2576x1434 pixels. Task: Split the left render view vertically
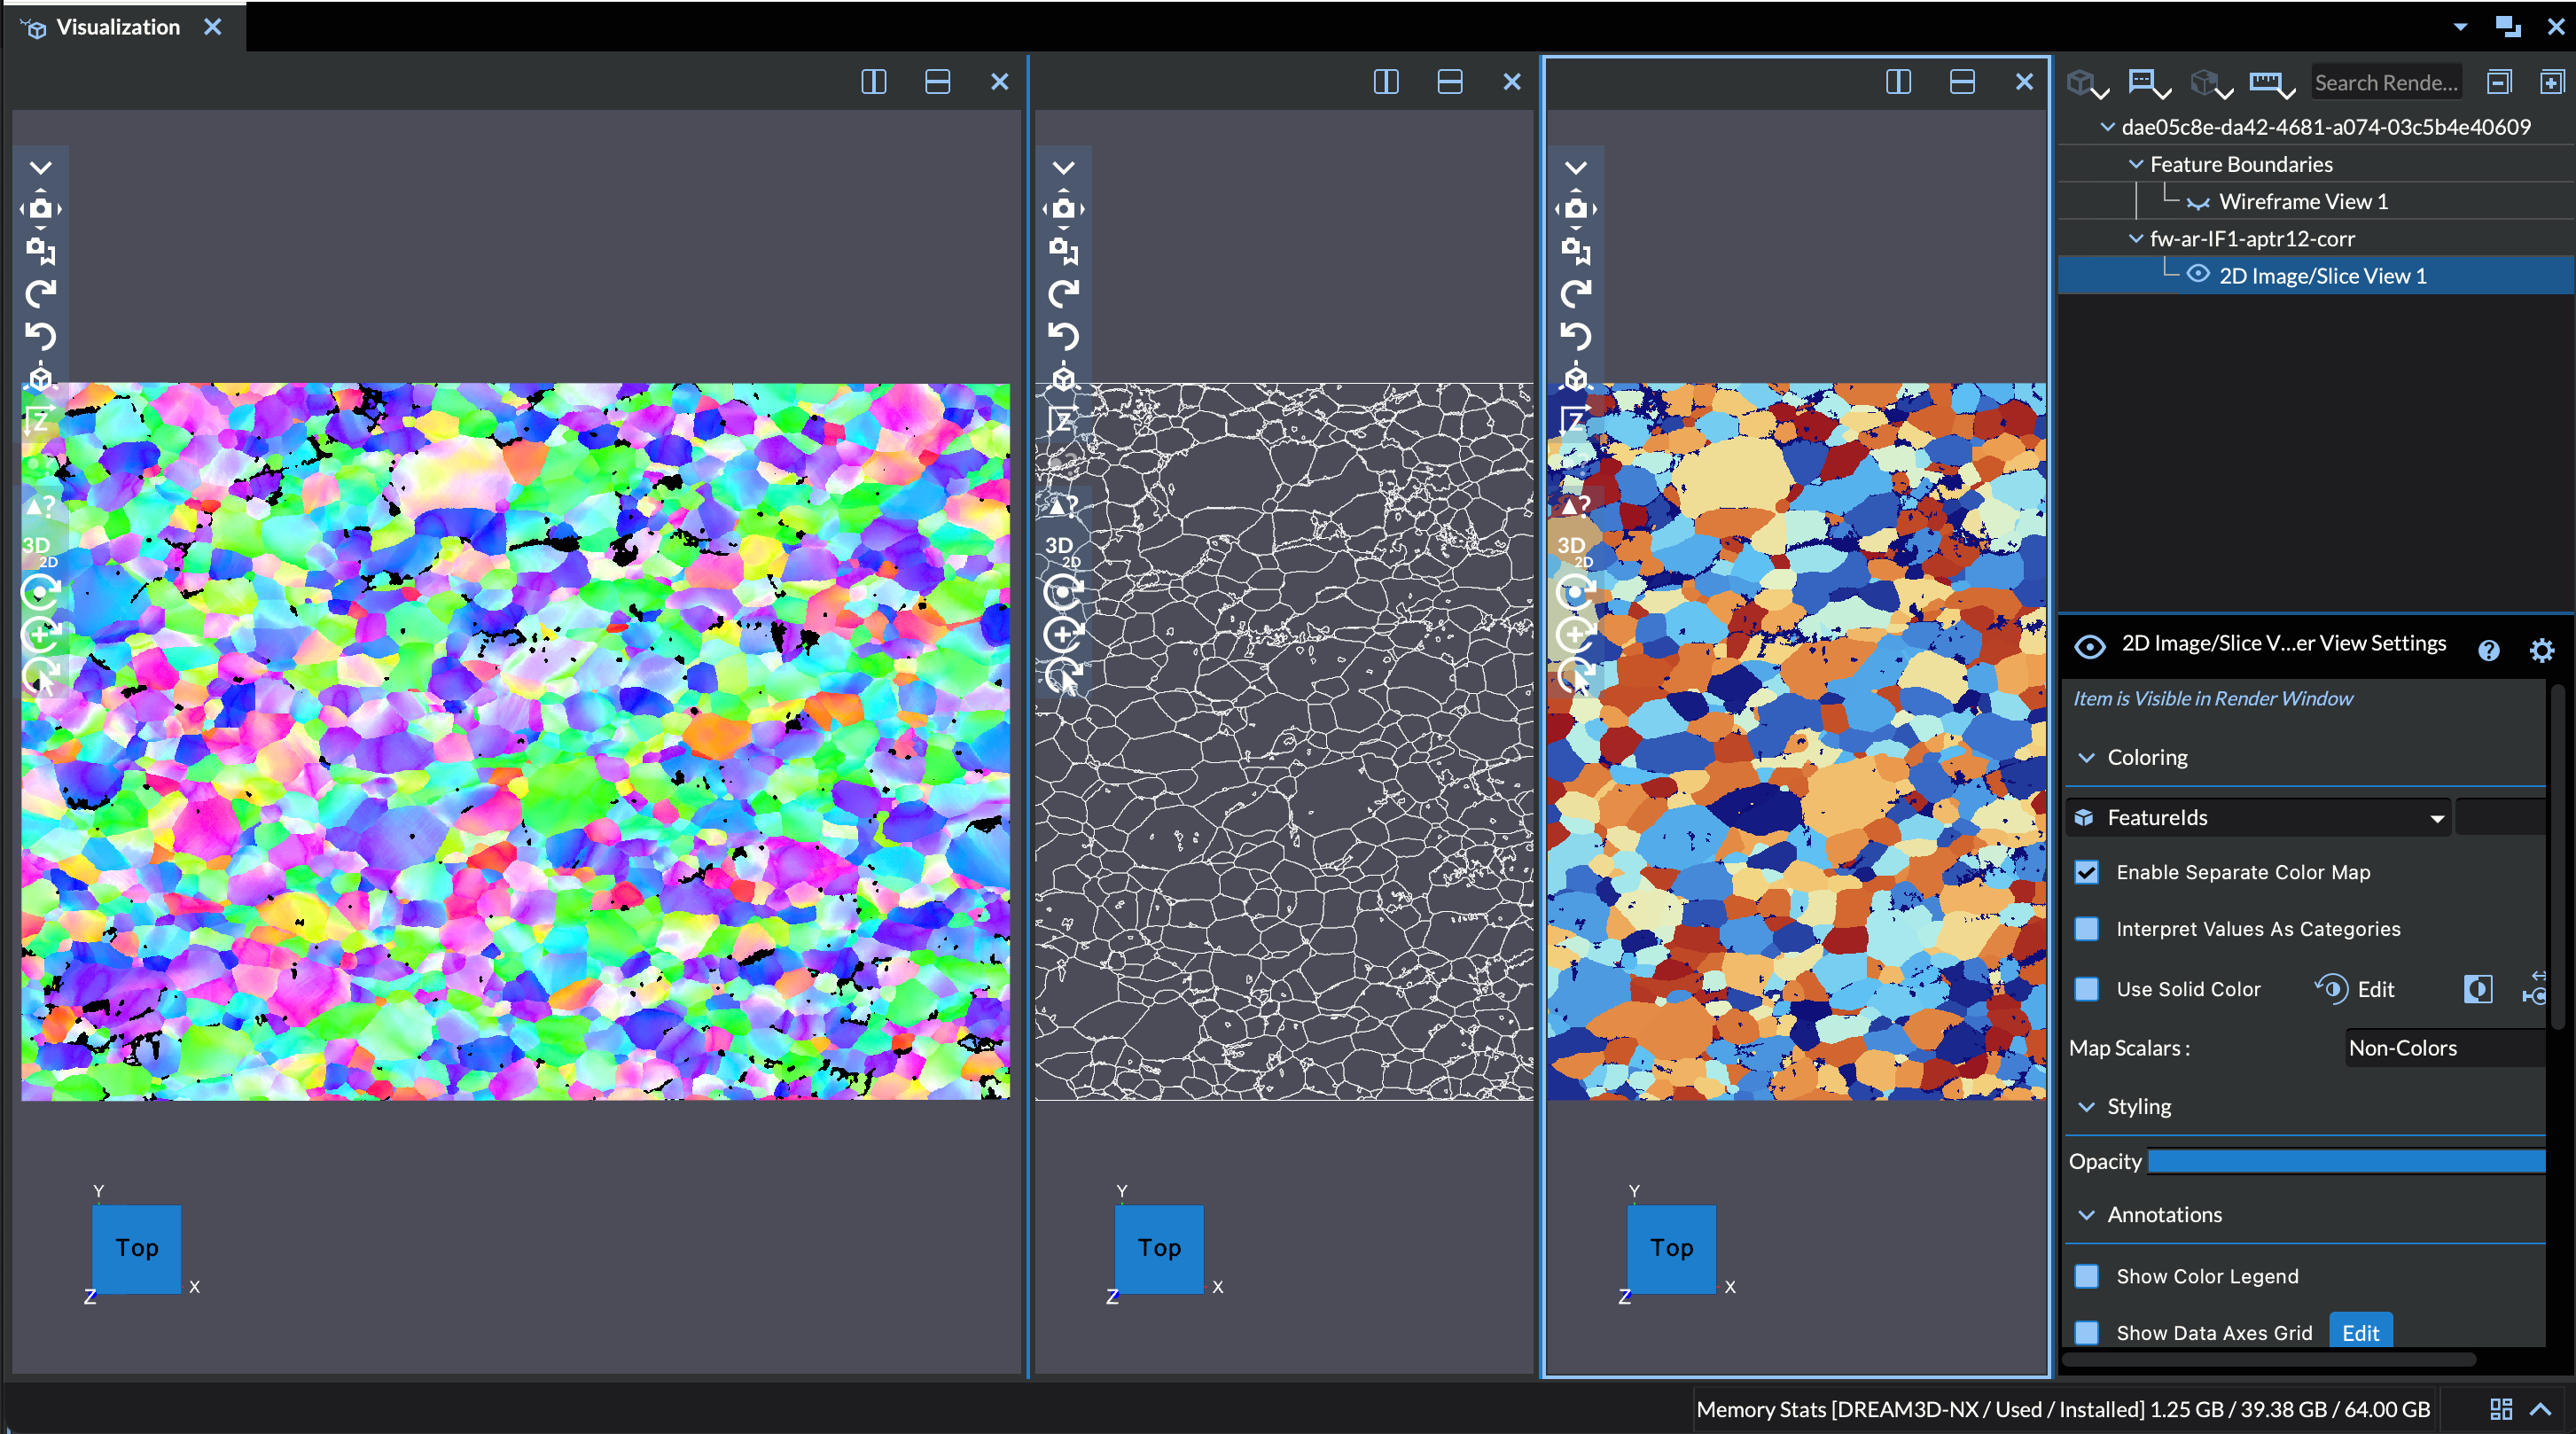[873, 82]
